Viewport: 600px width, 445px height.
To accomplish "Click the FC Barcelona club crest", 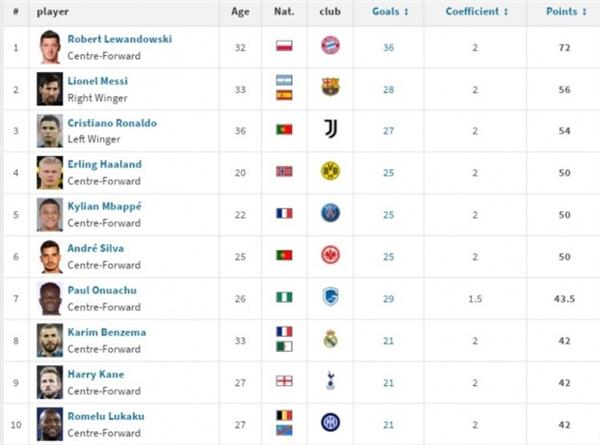I will (330, 87).
